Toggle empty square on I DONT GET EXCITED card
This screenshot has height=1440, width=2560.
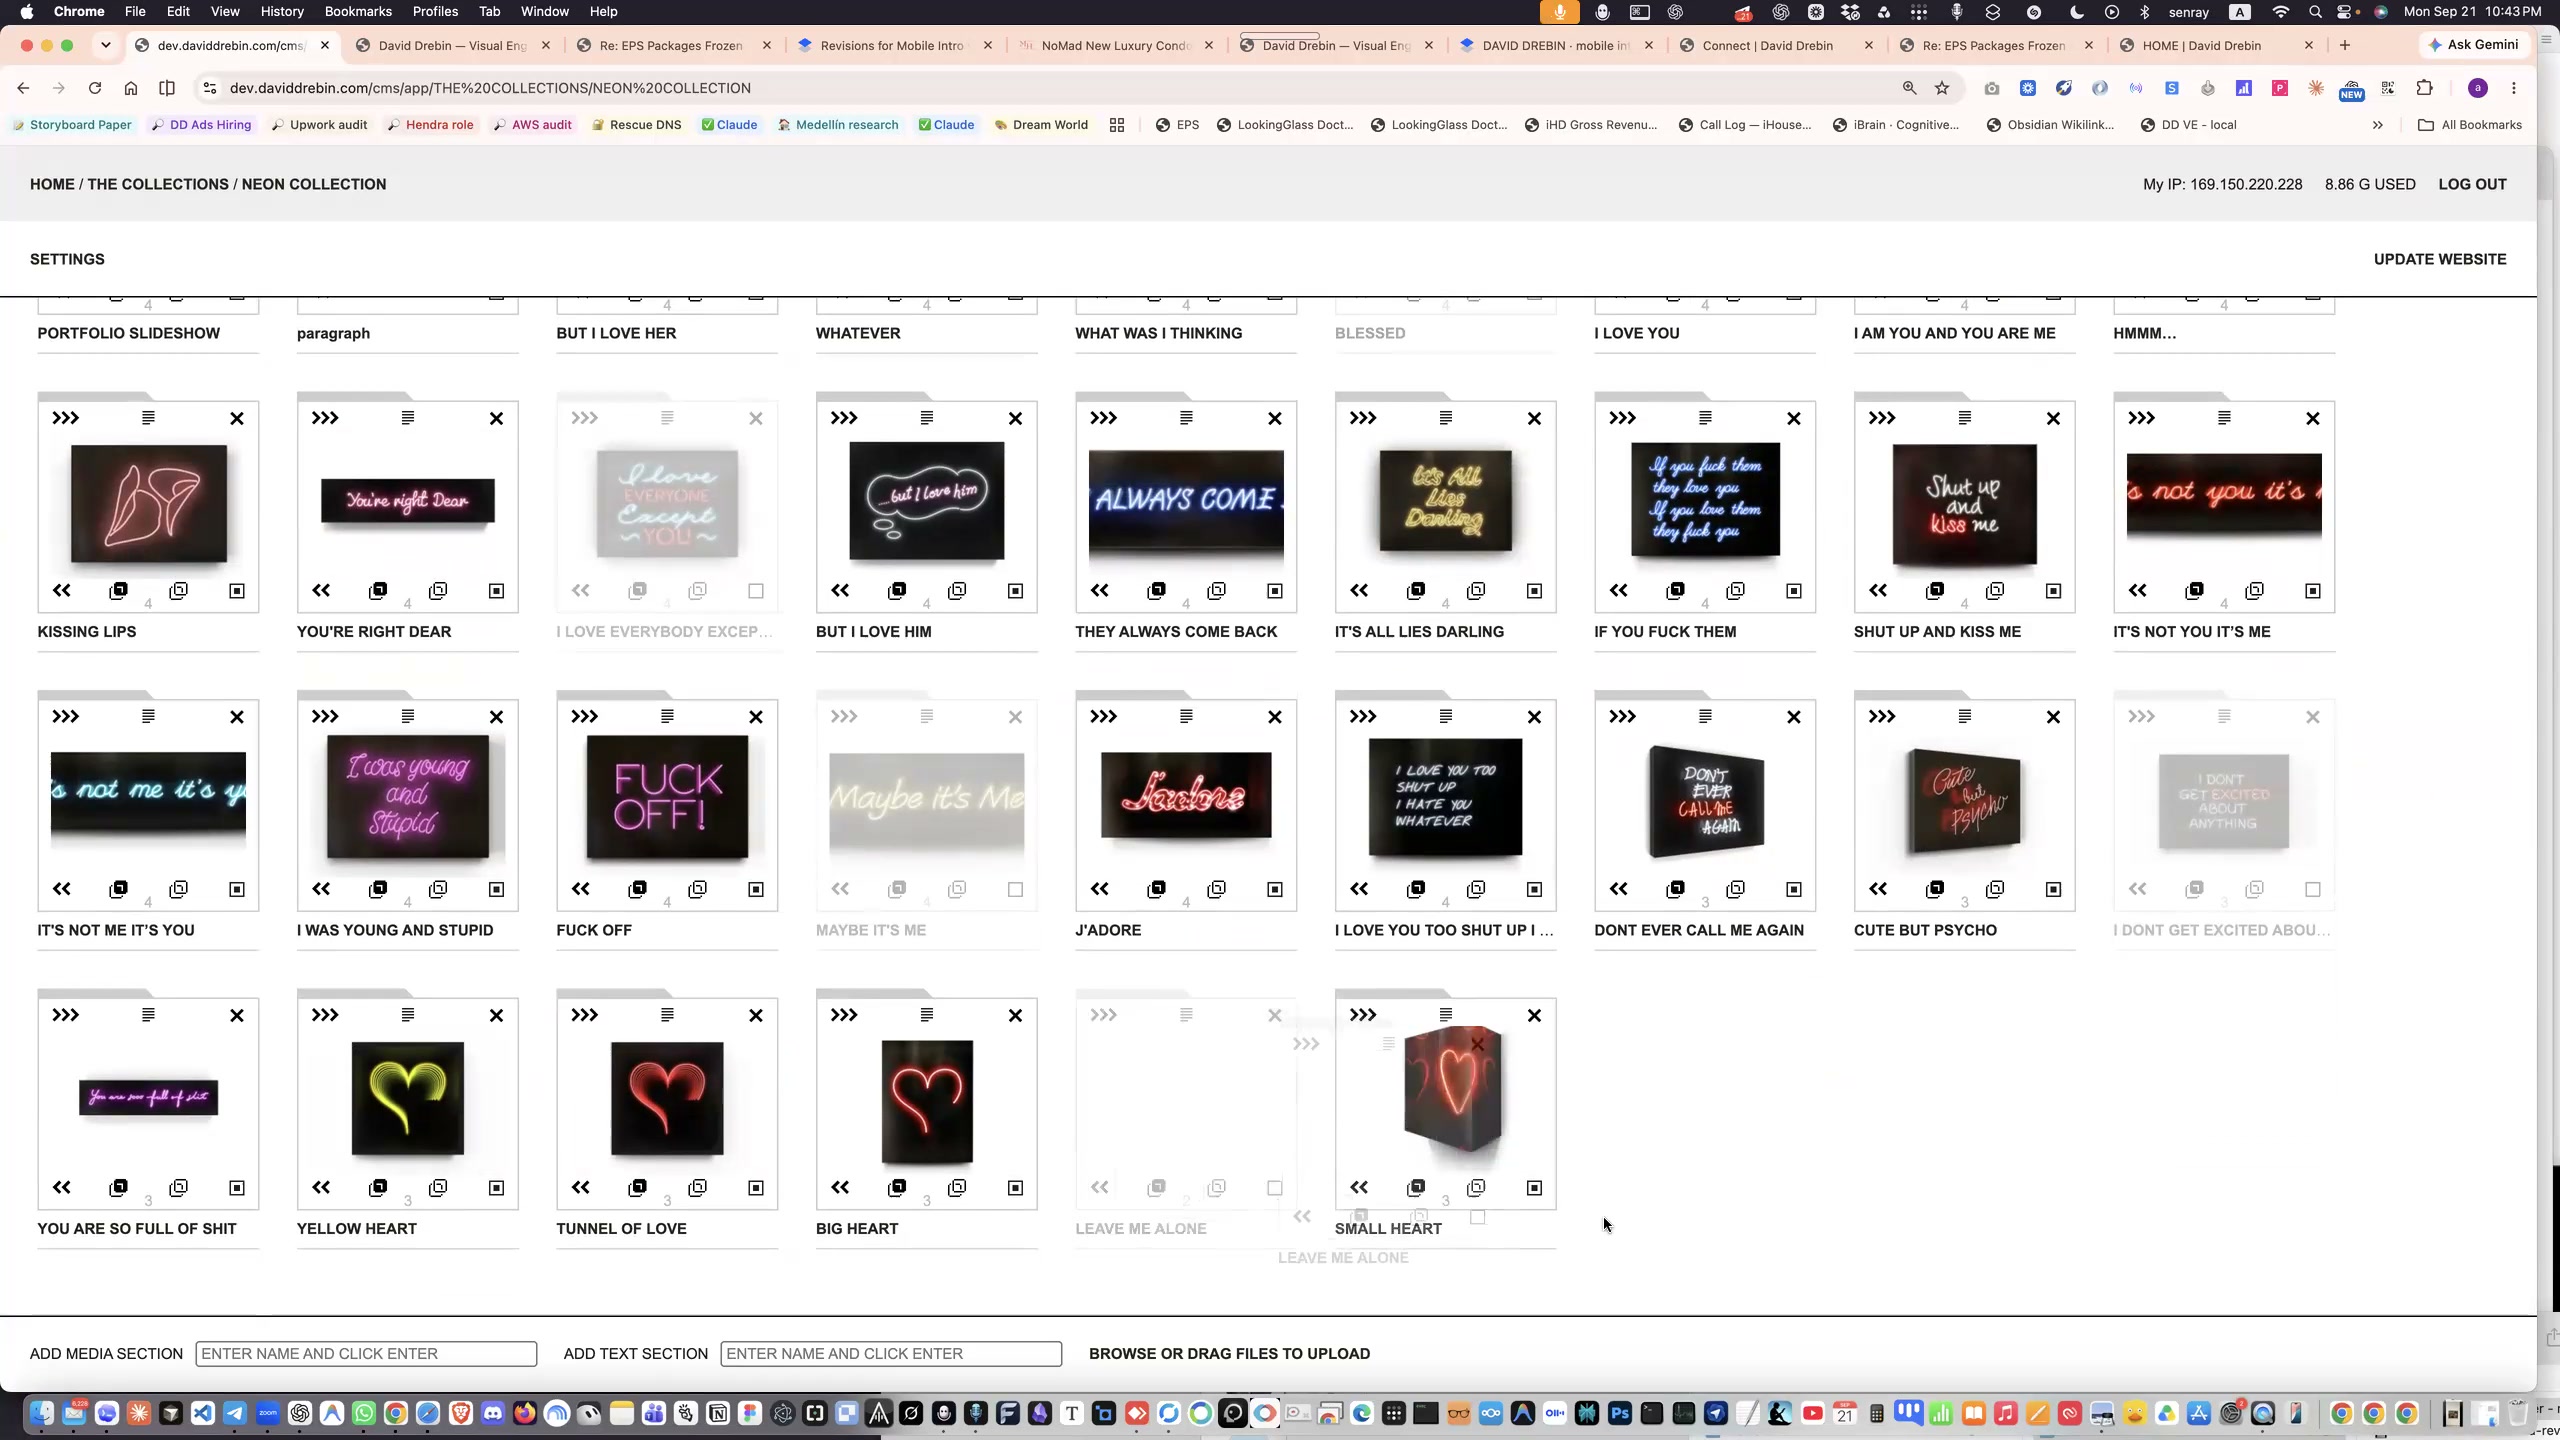[x=2313, y=889]
